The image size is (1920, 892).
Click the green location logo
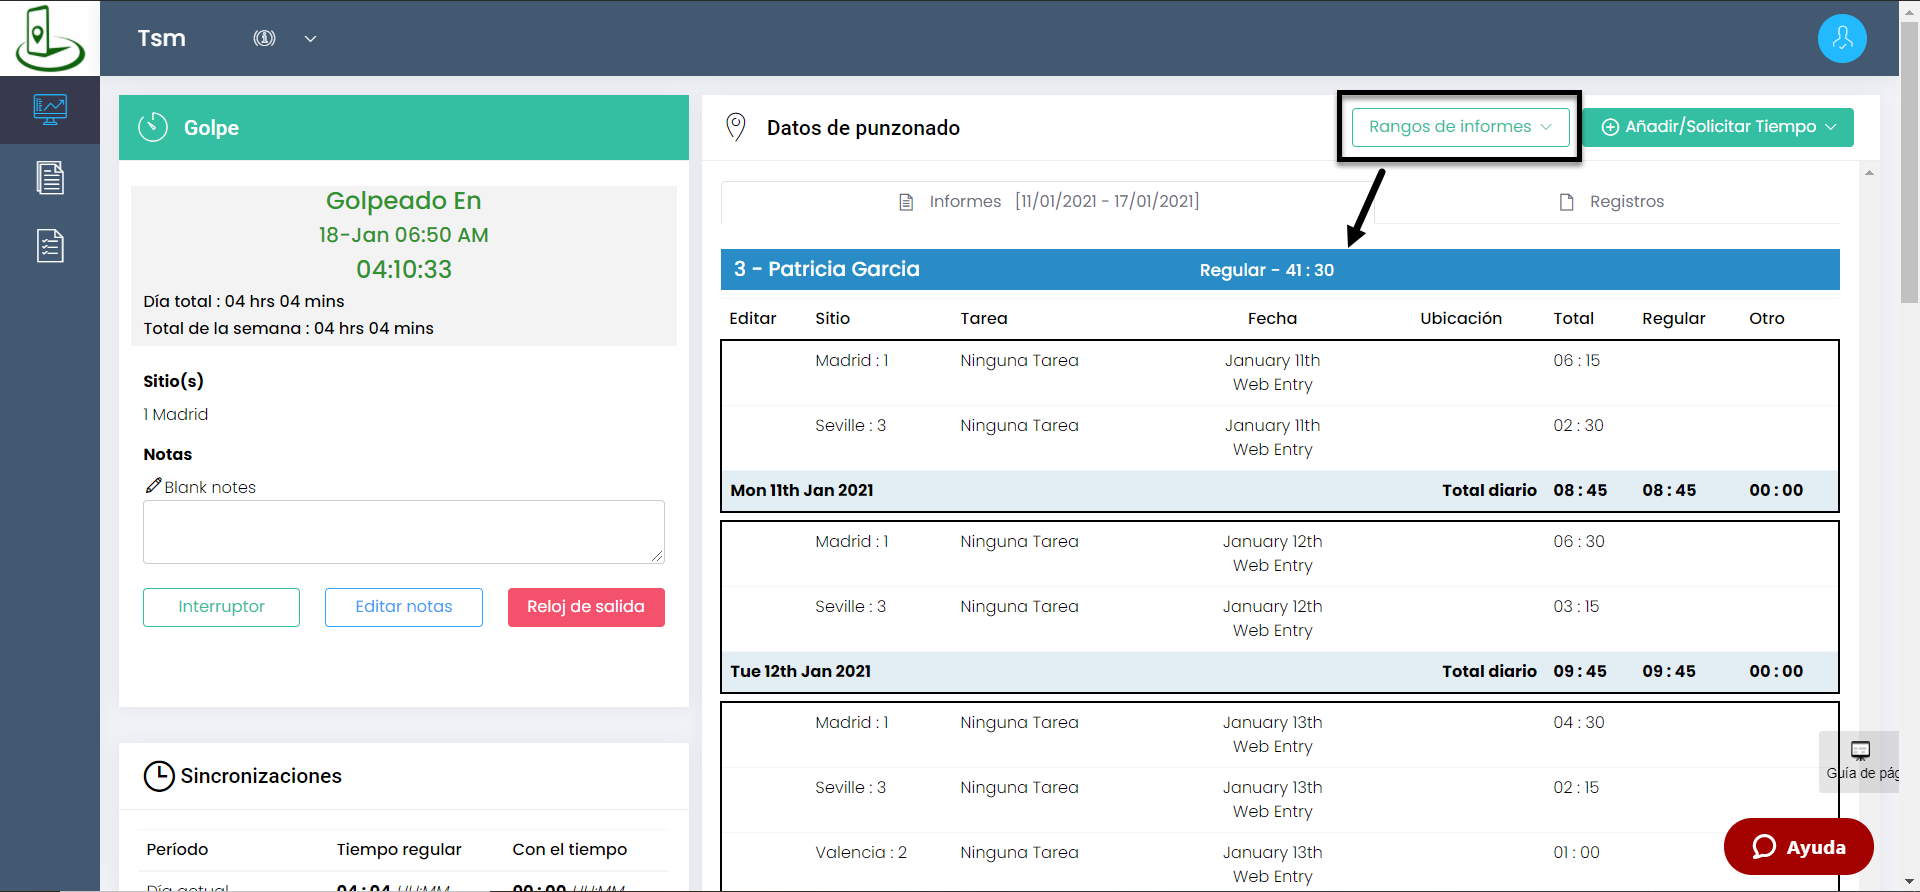(49, 38)
